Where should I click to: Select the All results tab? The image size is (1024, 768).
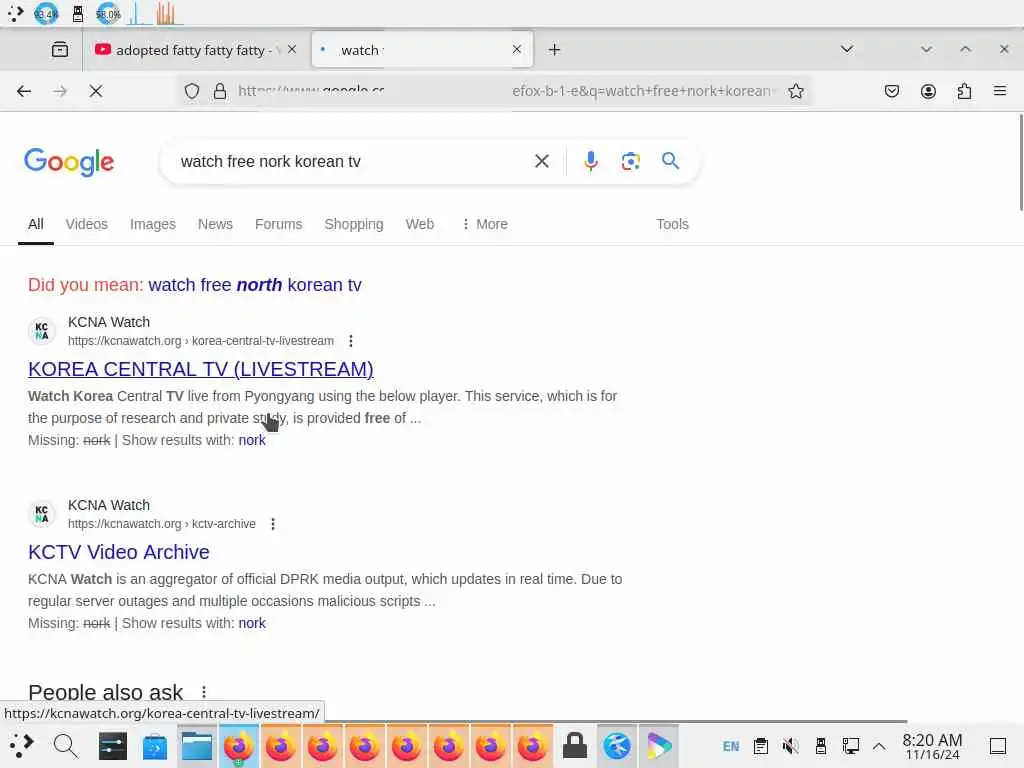click(36, 224)
